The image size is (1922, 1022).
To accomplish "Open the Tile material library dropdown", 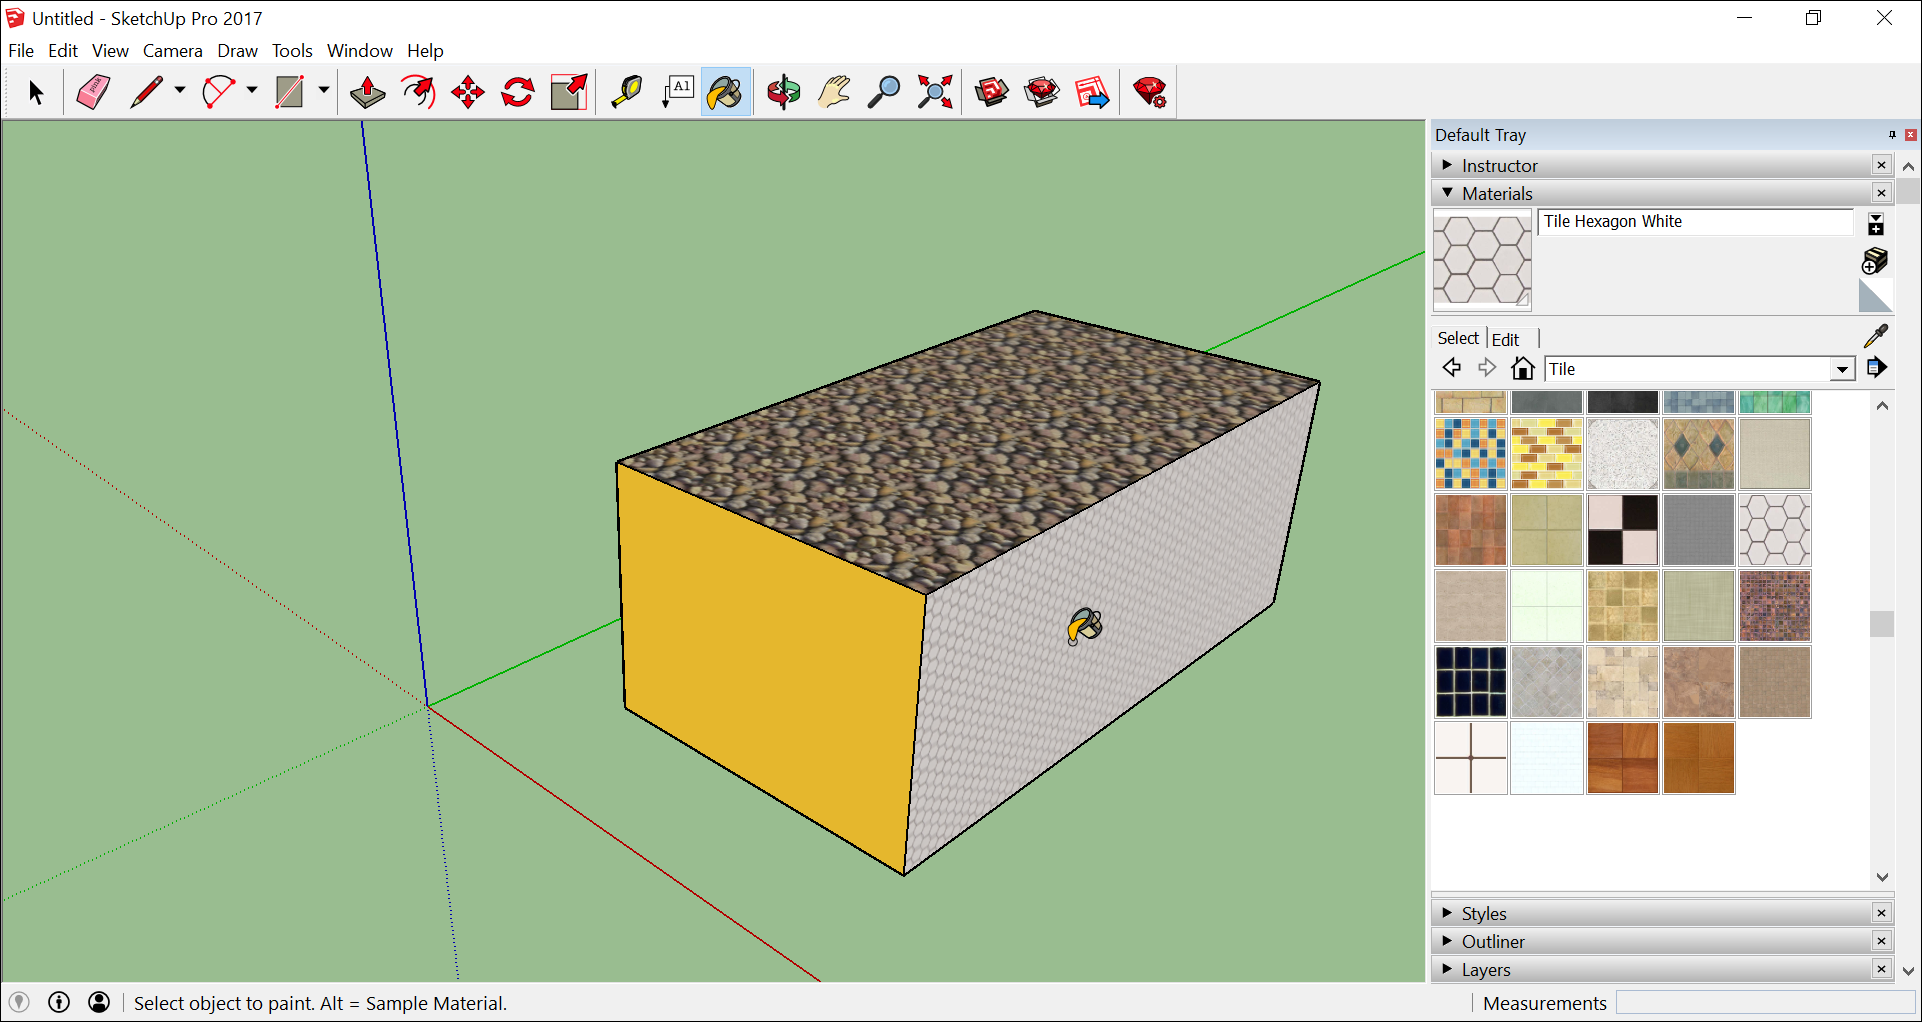I will [x=1842, y=370].
